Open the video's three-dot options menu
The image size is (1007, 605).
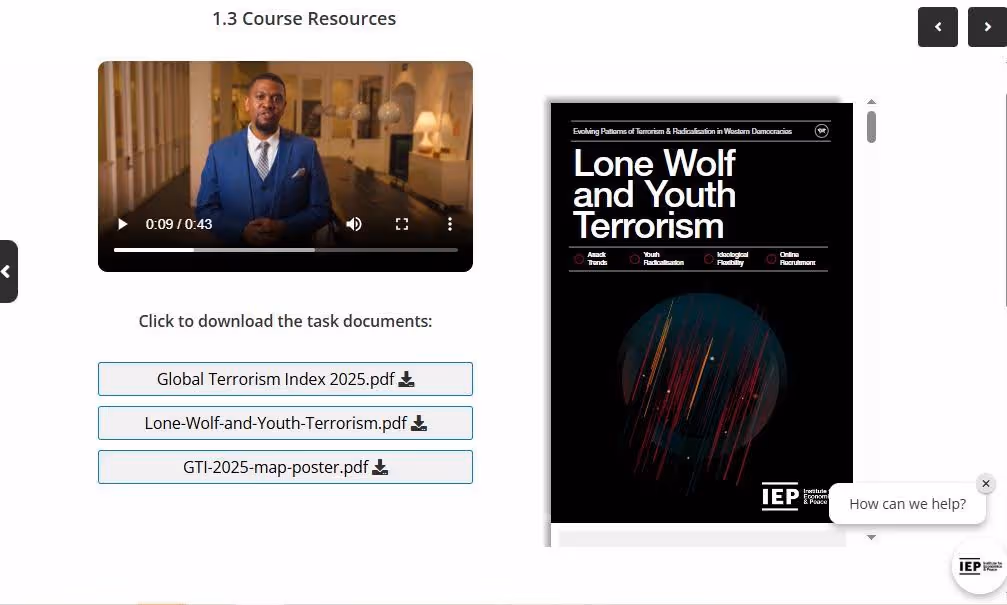tap(450, 224)
